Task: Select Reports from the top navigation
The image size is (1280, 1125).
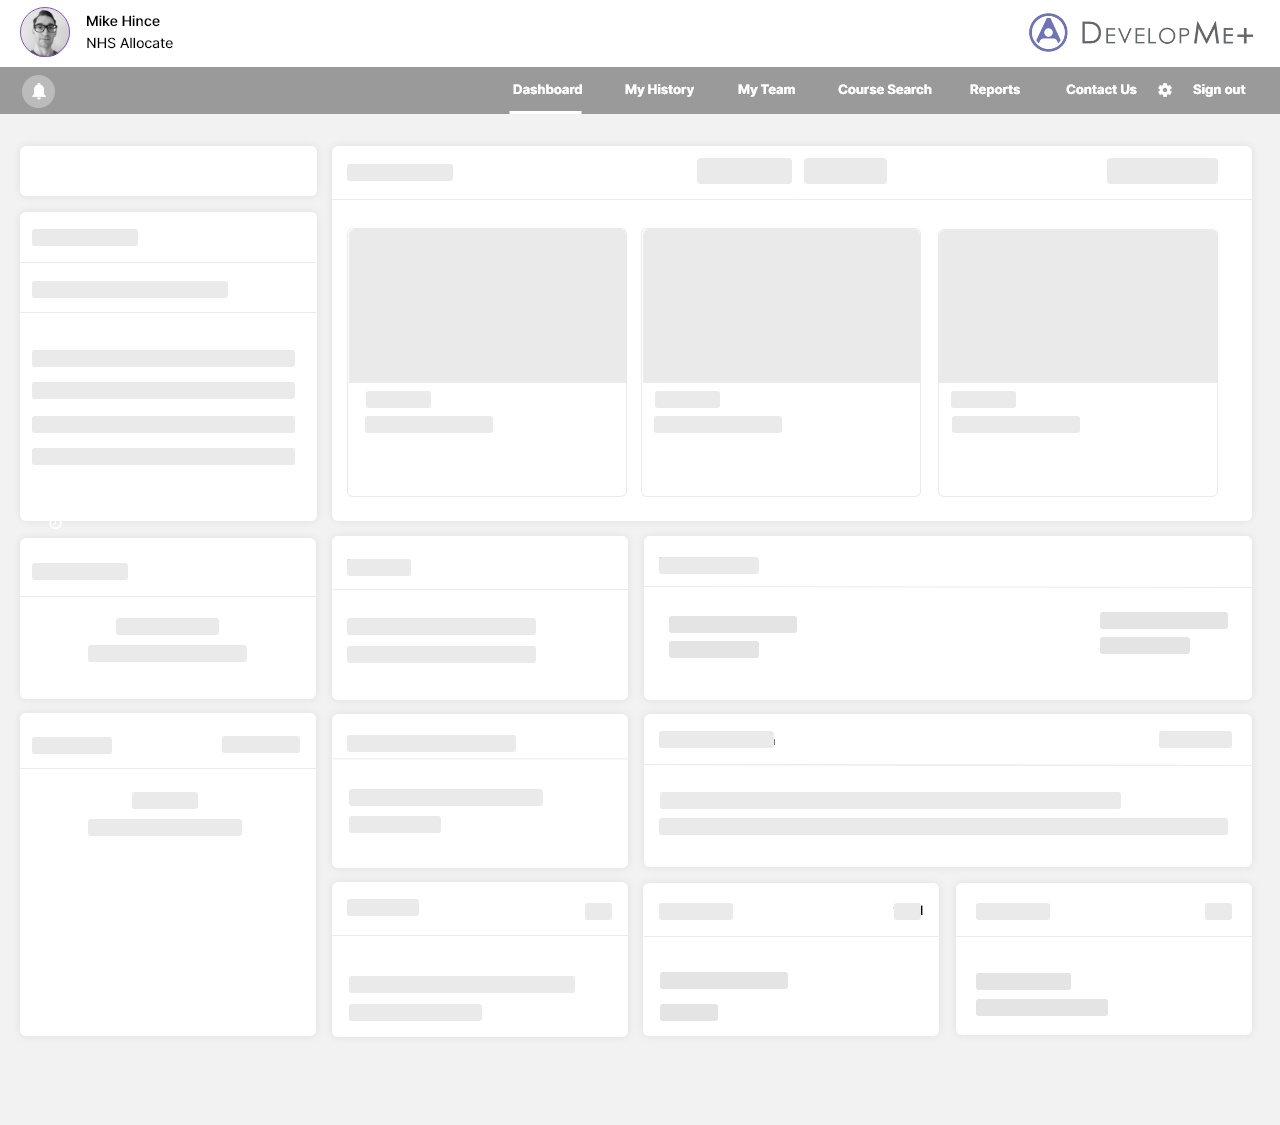Action: pyautogui.click(x=994, y=90)
